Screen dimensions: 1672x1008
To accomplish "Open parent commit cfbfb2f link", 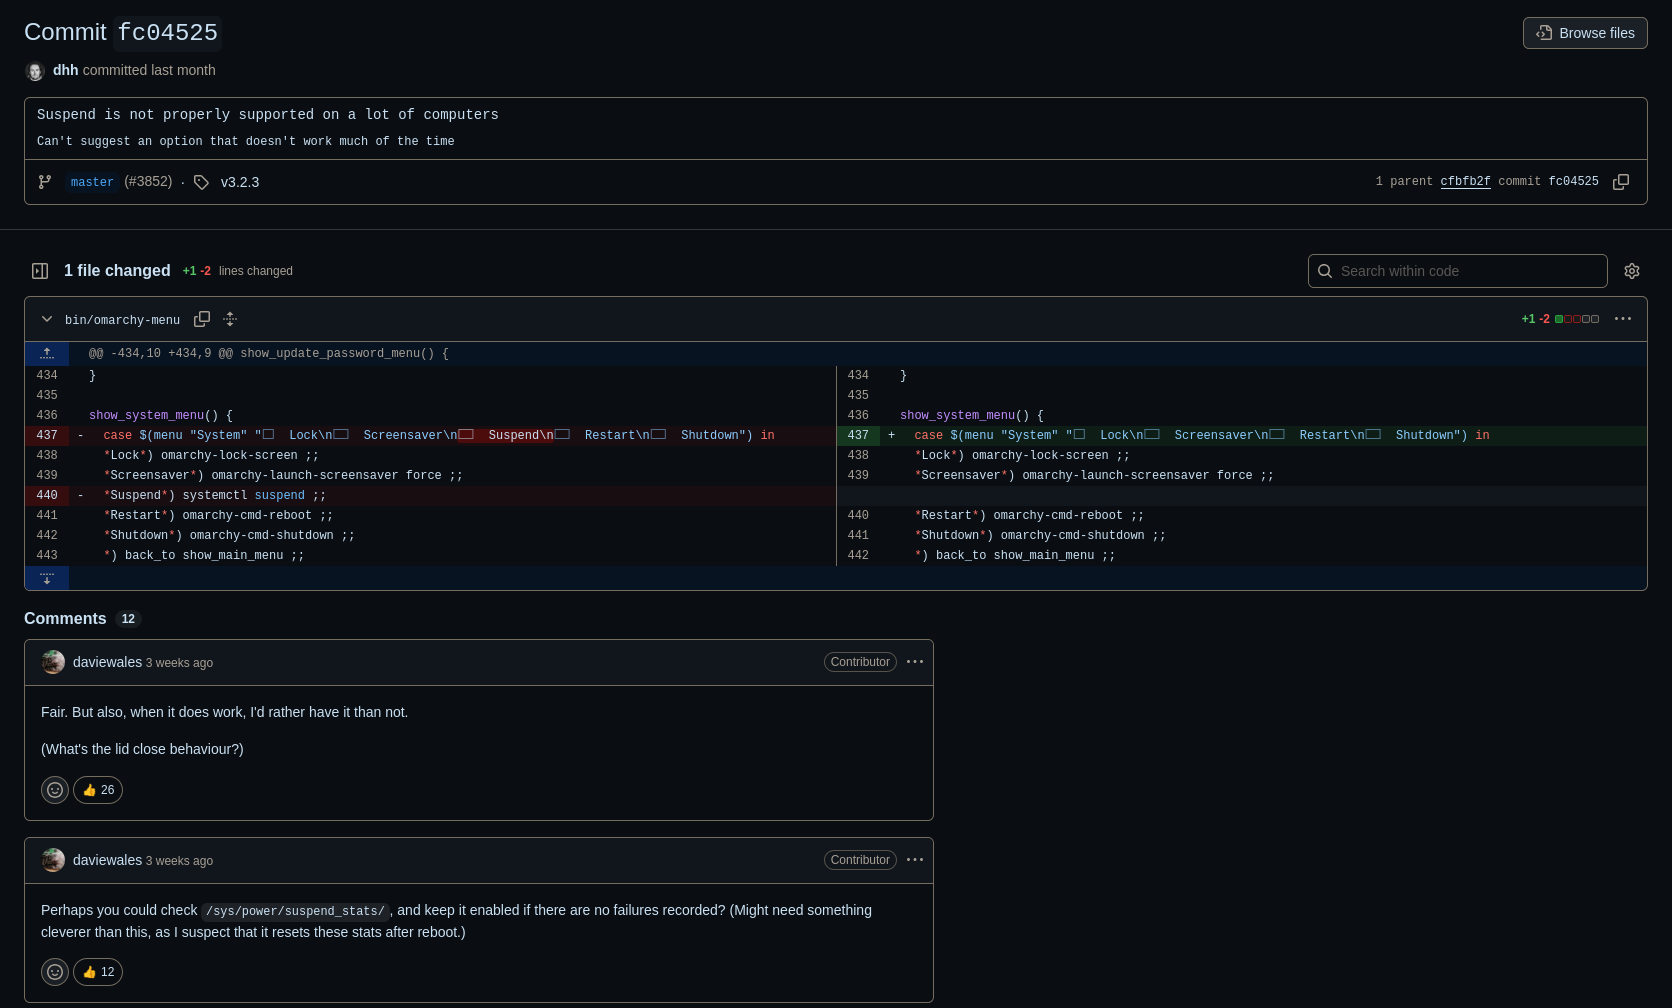I will coord(1465,182).
